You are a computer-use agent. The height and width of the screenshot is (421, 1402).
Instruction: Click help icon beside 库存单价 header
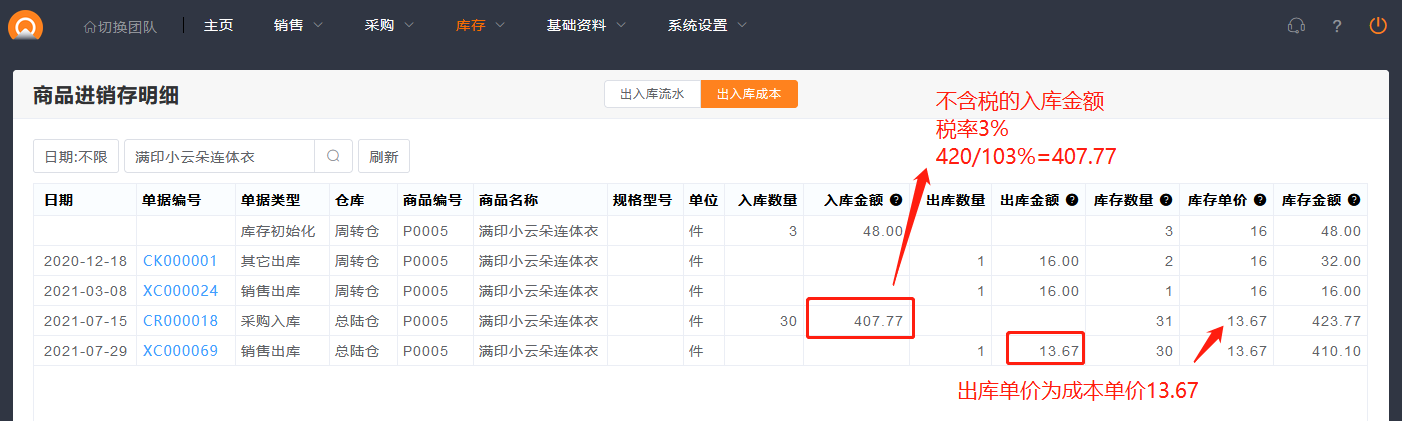(x=1260, y=200)
